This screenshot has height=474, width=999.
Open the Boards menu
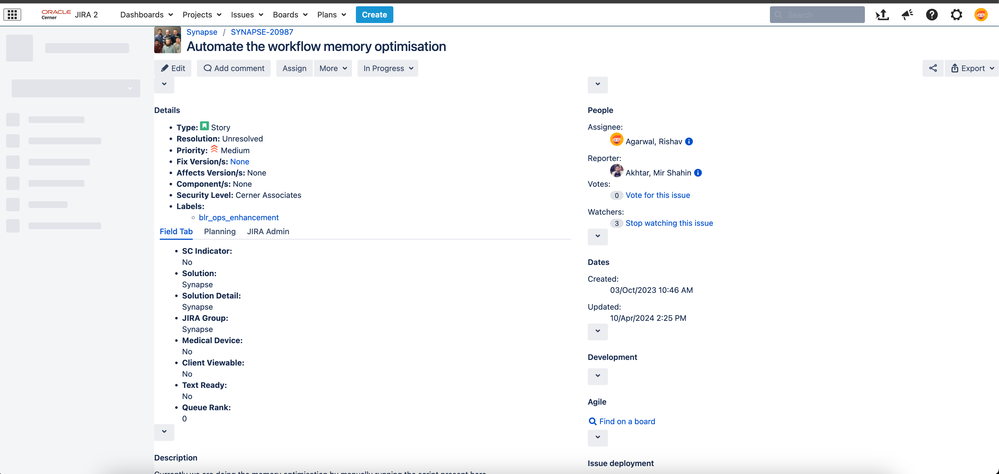tap(290, 15)
